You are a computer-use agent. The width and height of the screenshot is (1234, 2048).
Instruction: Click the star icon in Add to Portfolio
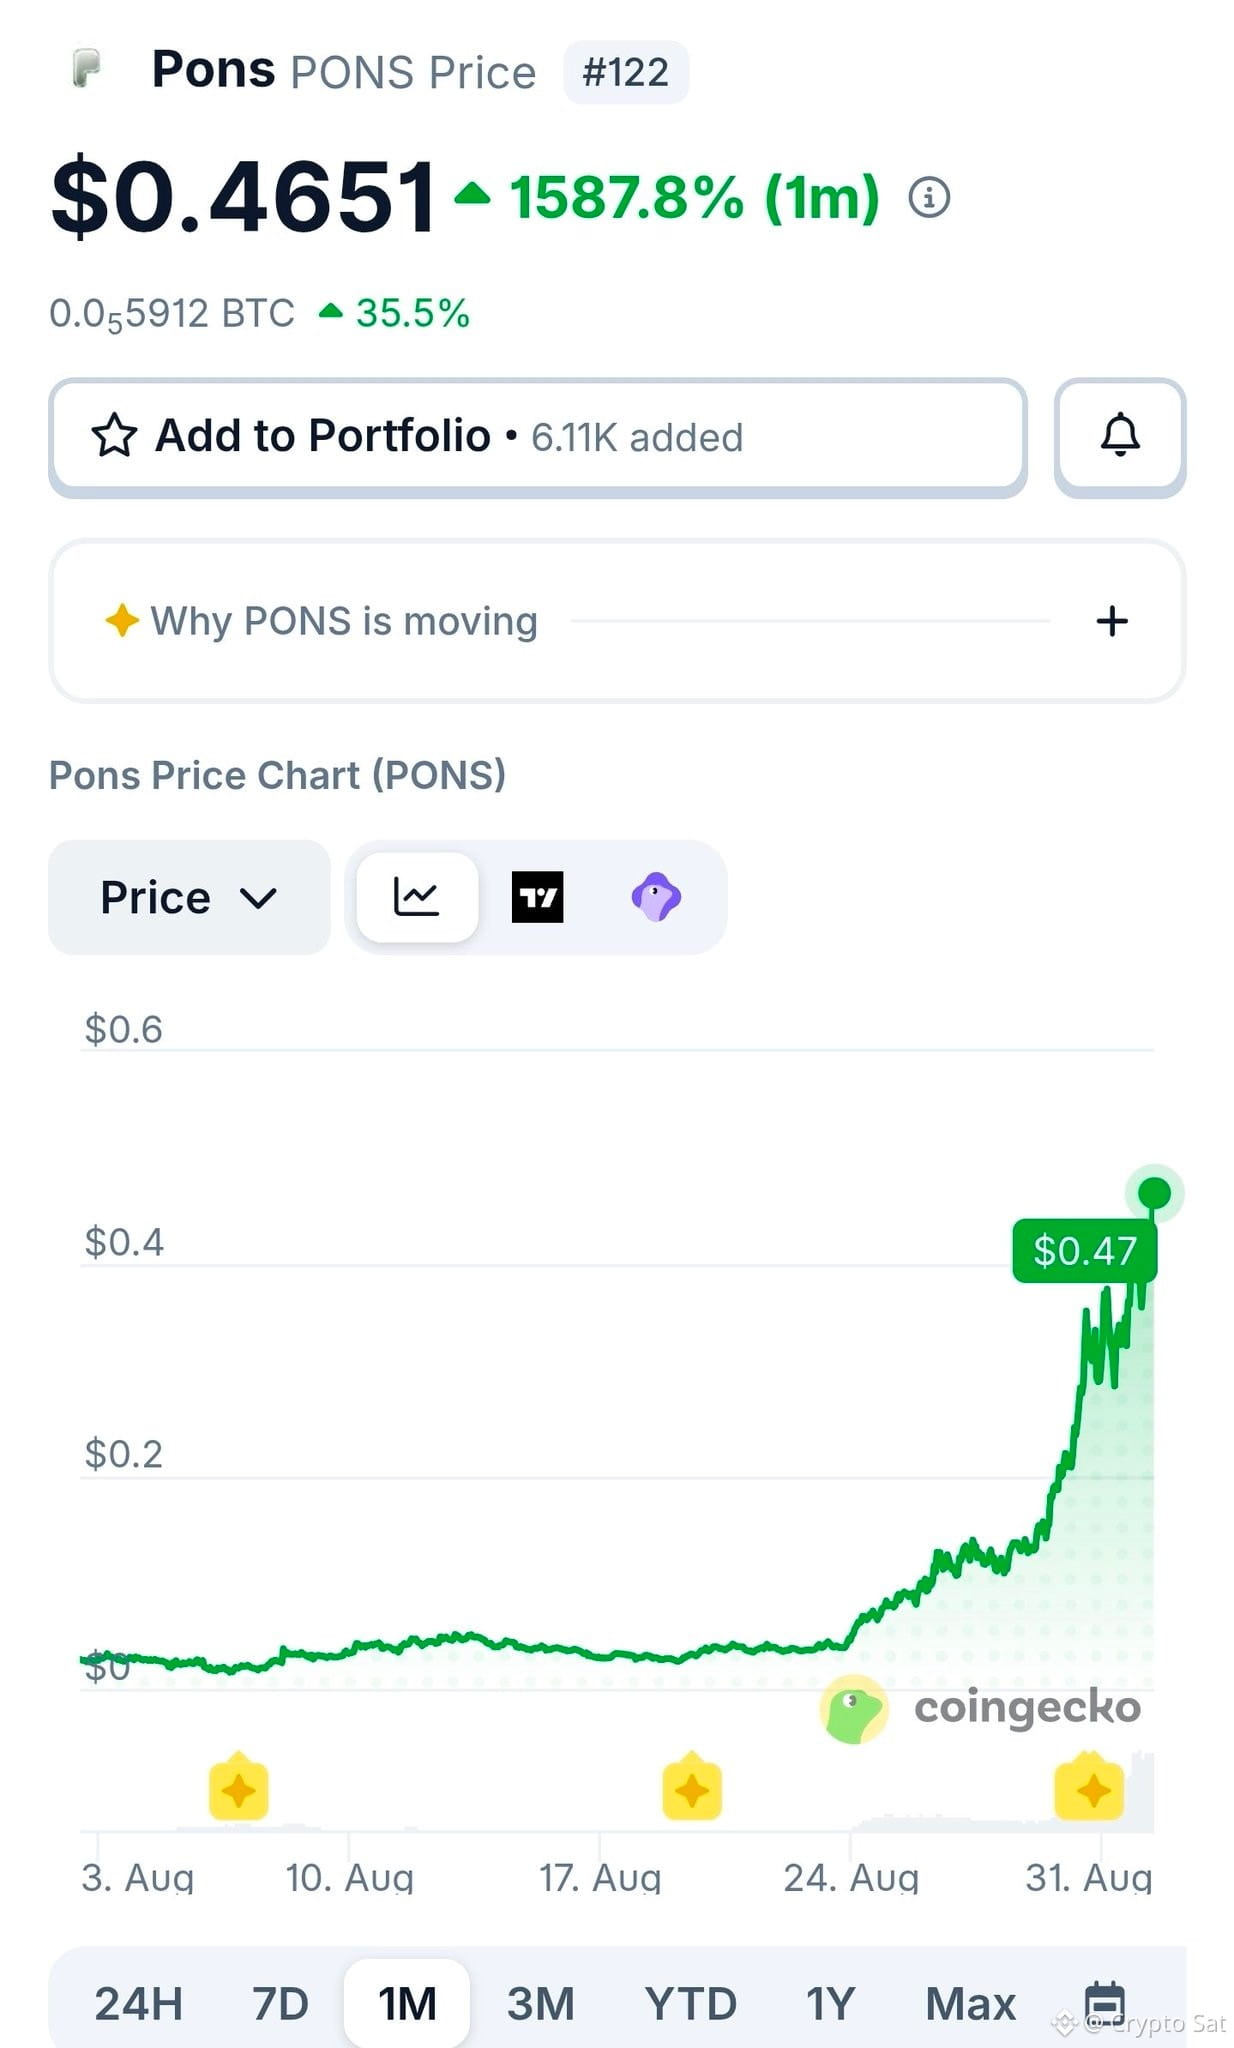point(114,436)
